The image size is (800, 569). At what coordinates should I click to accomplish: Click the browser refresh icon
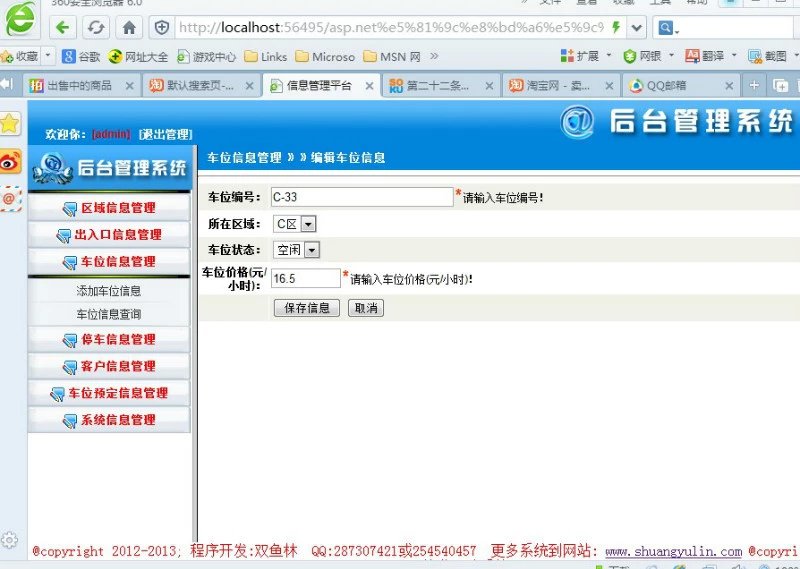point(95,27)
